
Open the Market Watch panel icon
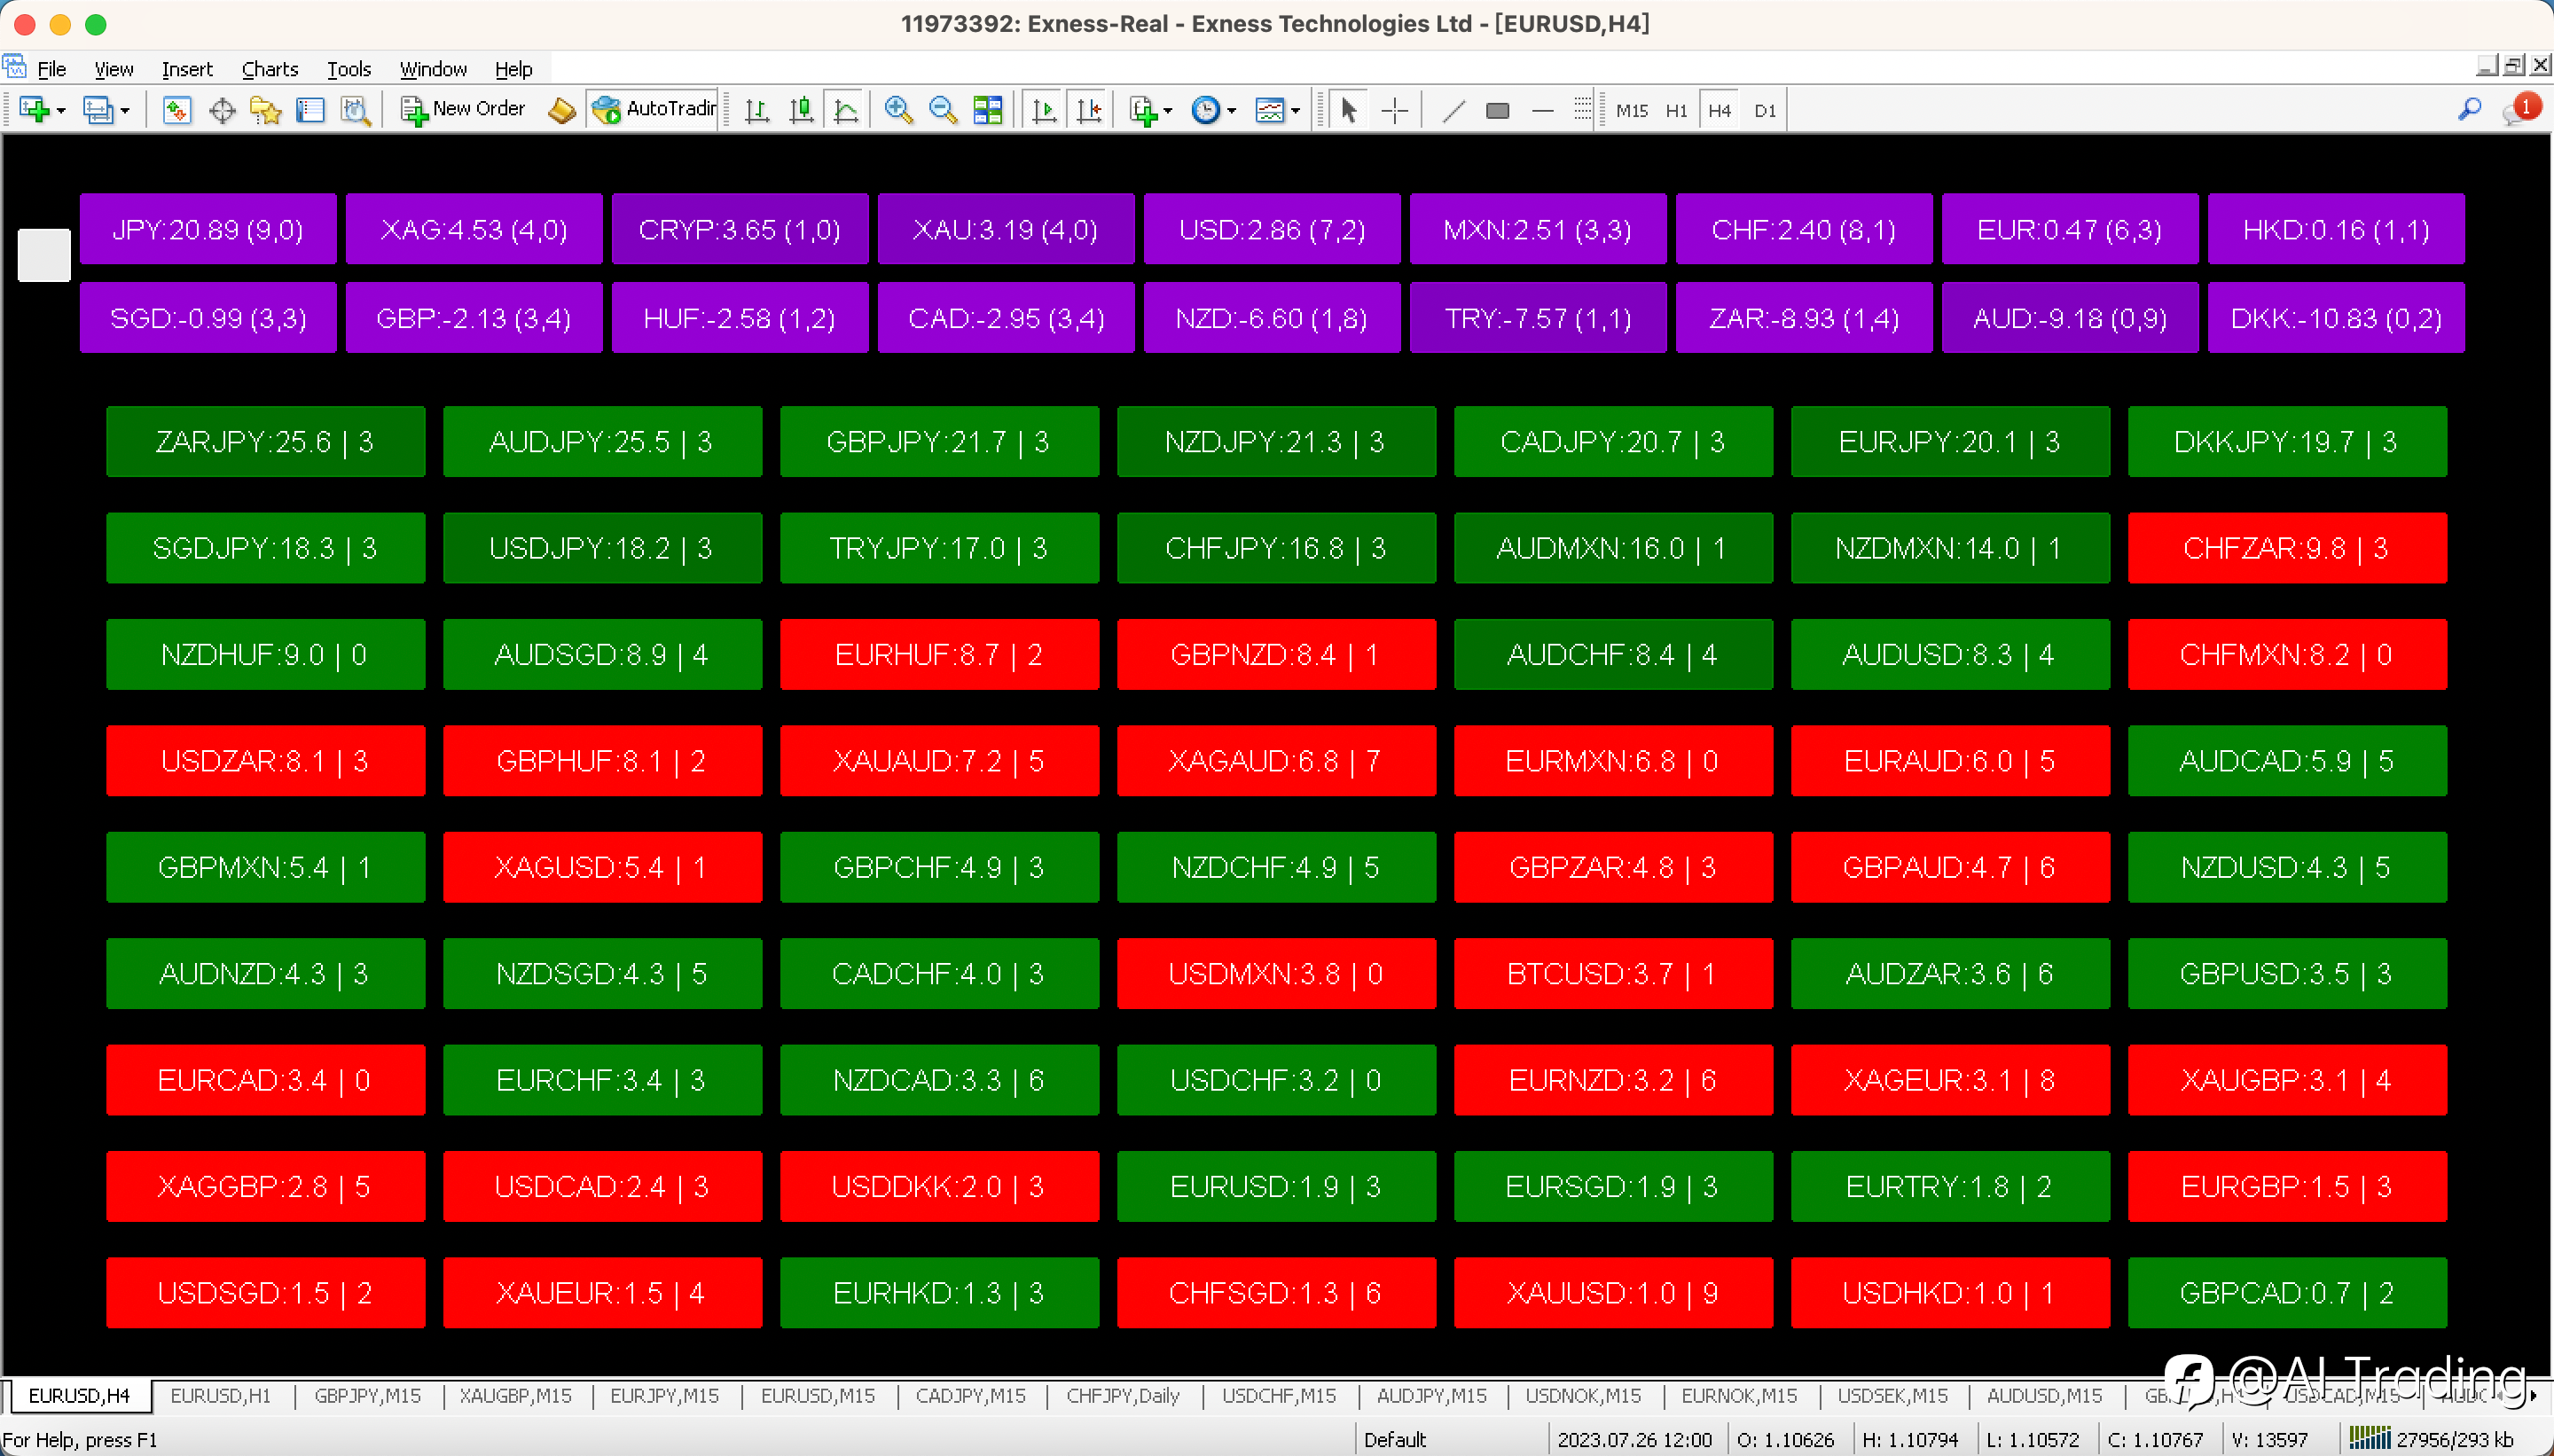(177, 110)
